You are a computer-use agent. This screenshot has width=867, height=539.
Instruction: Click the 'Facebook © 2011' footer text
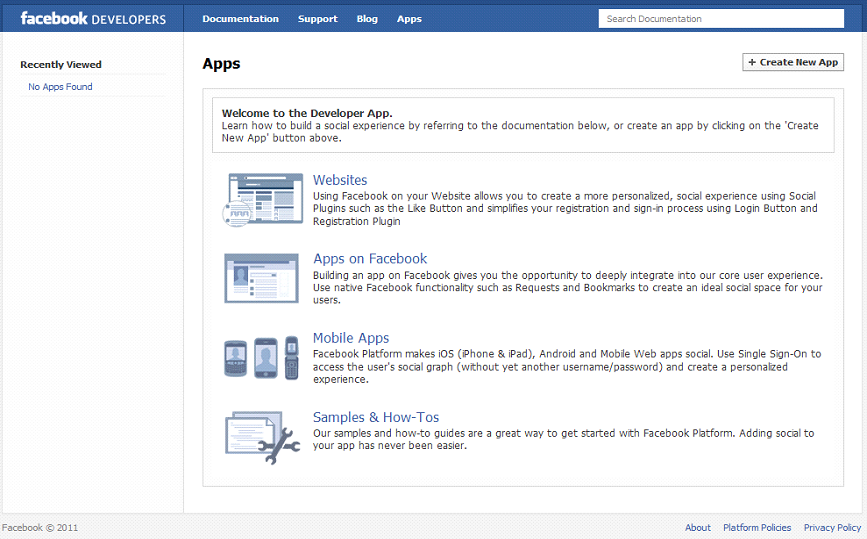tap(40, 527)
